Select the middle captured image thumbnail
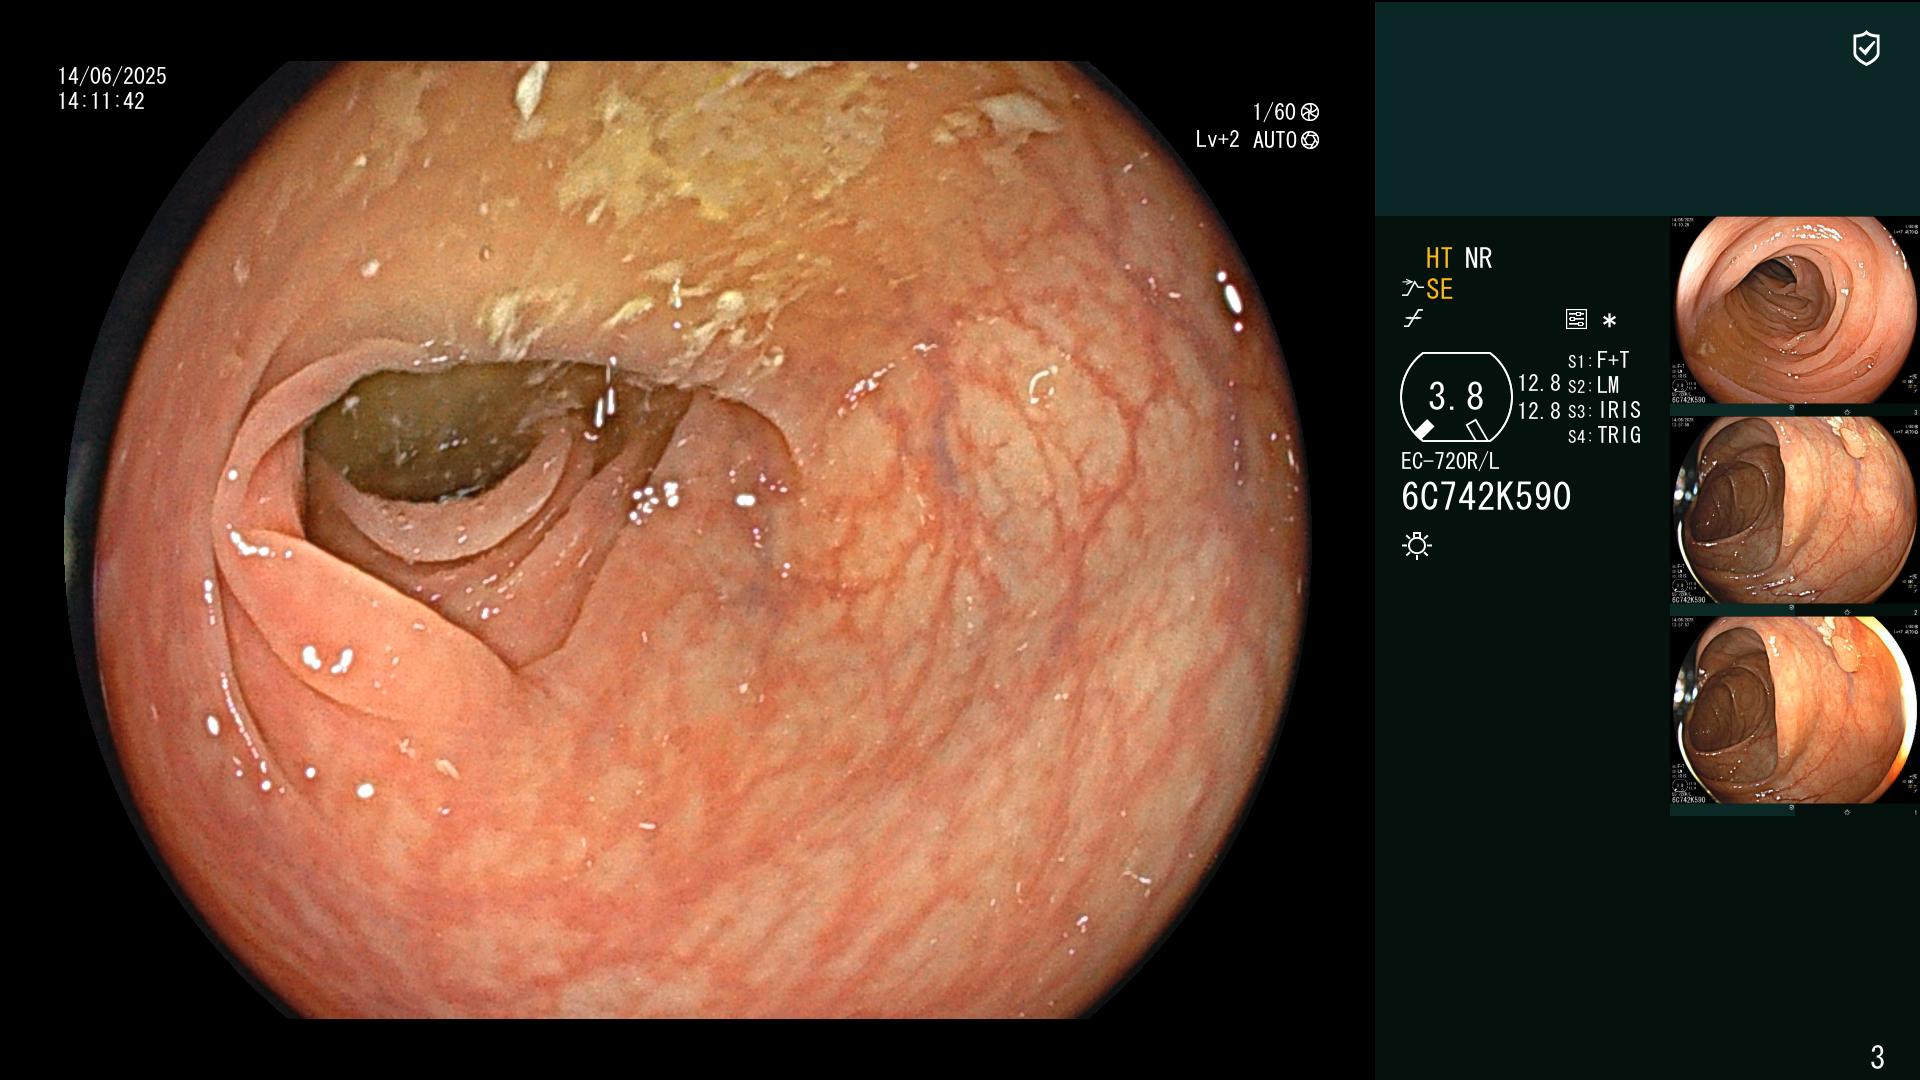This screenshot has width=1920, height=1080. coord(1795,510)
